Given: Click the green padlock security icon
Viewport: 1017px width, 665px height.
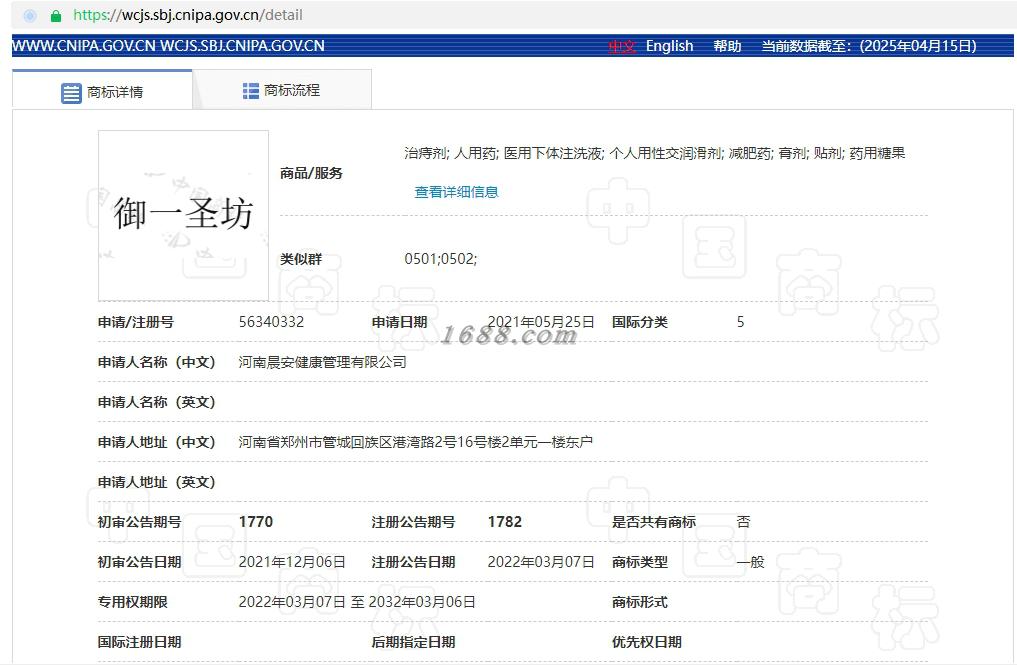Looking at the screenshot, I should pyautogui.click(x=56, y=16).
